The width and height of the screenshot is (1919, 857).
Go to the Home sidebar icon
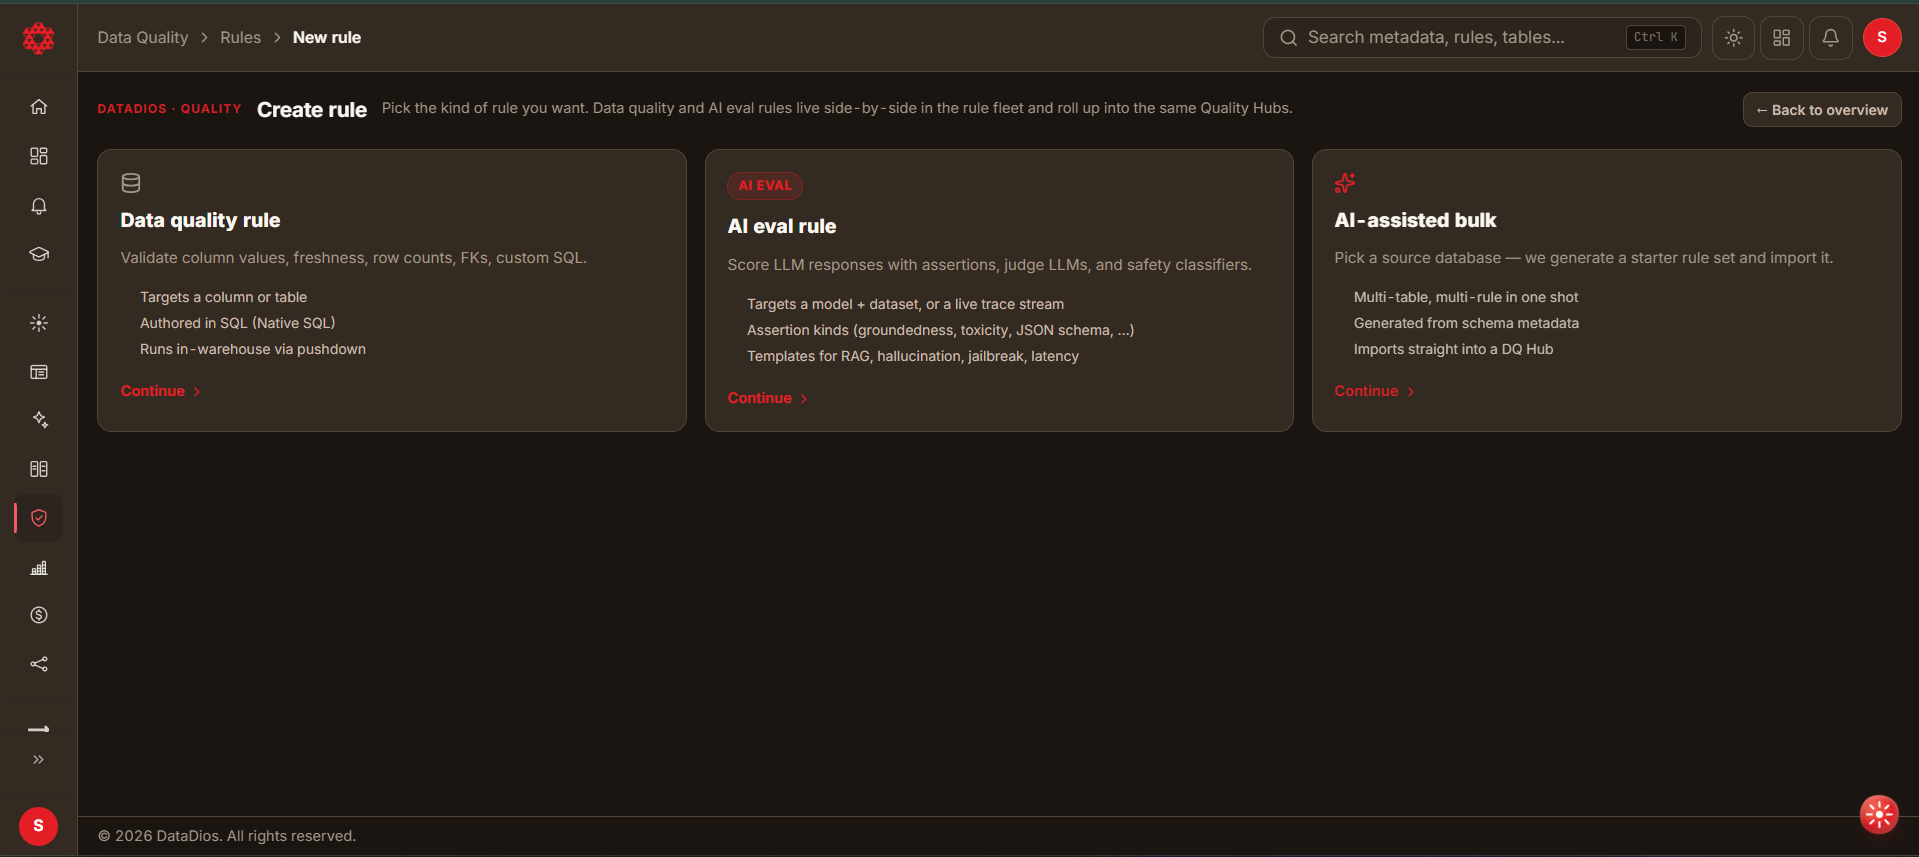[39, 107]
